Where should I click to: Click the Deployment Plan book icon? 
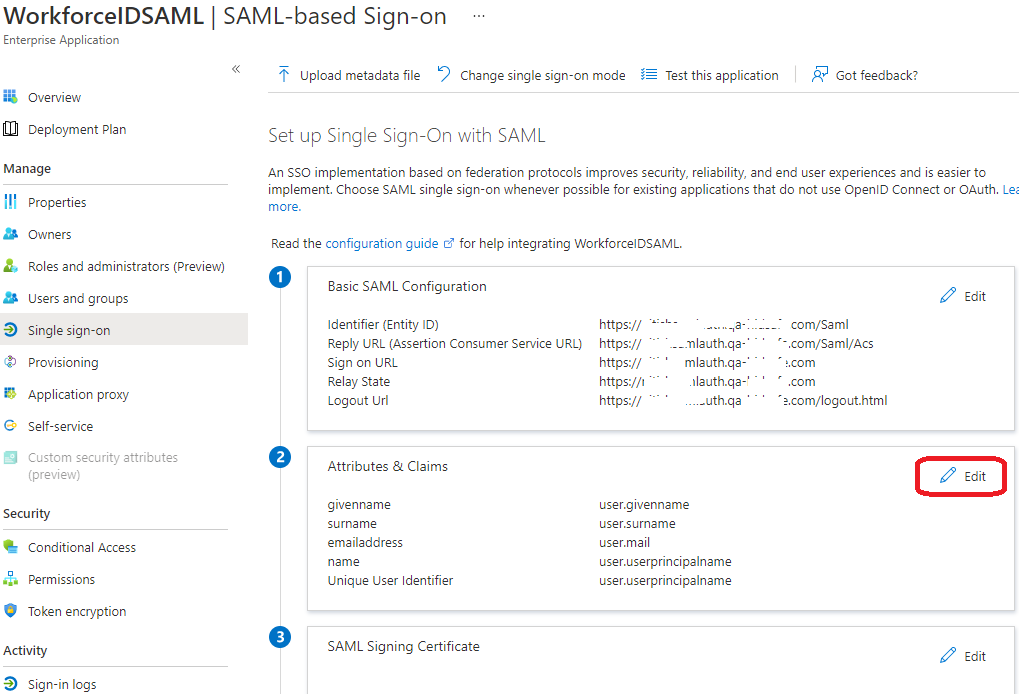(10, 129)
